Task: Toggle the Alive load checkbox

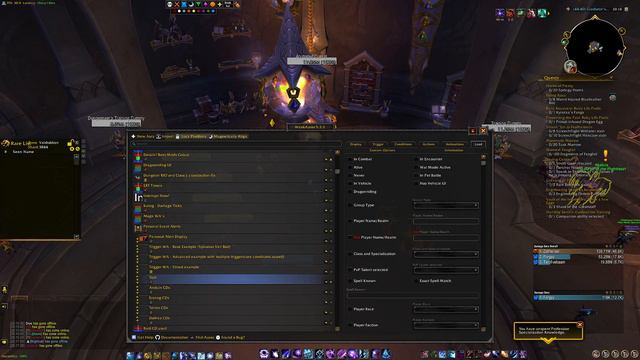Action: point(350,167)
